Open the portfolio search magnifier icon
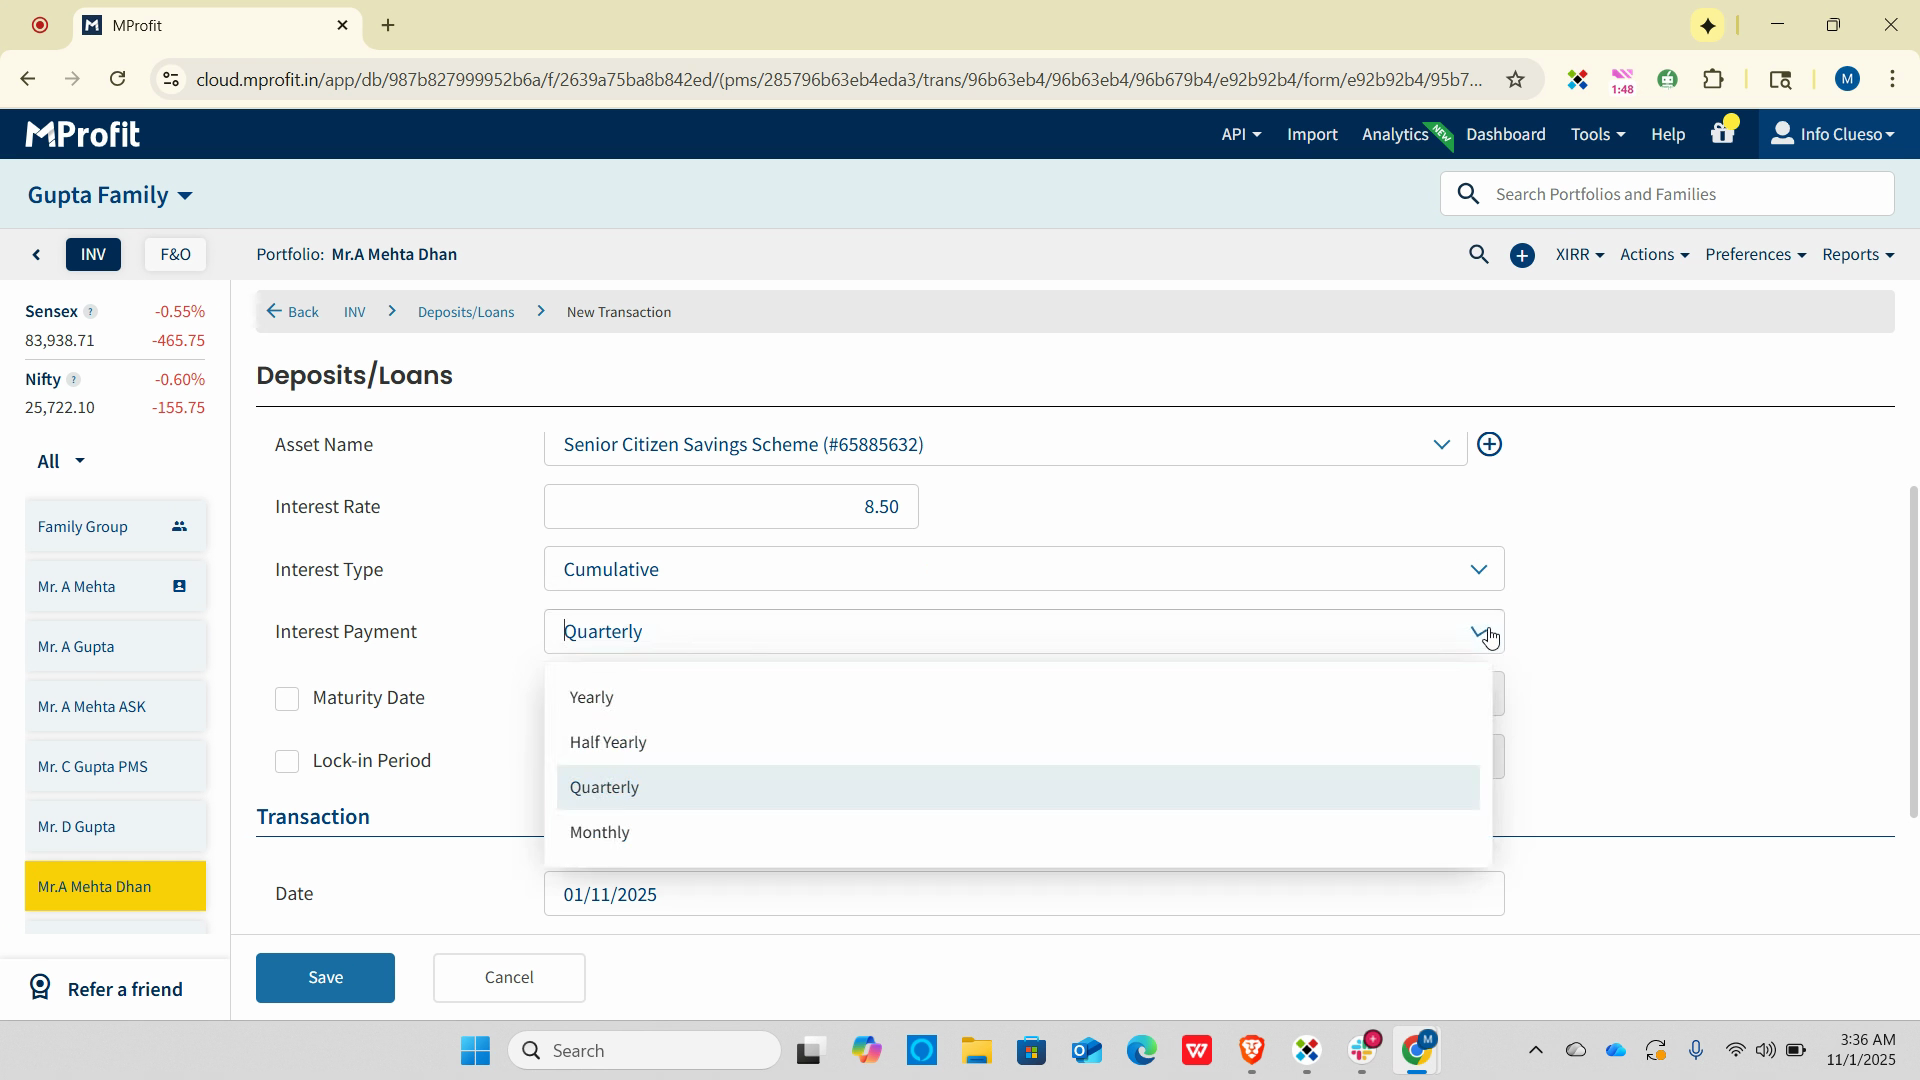The image size is (1920, 1080). [1478, 255]
